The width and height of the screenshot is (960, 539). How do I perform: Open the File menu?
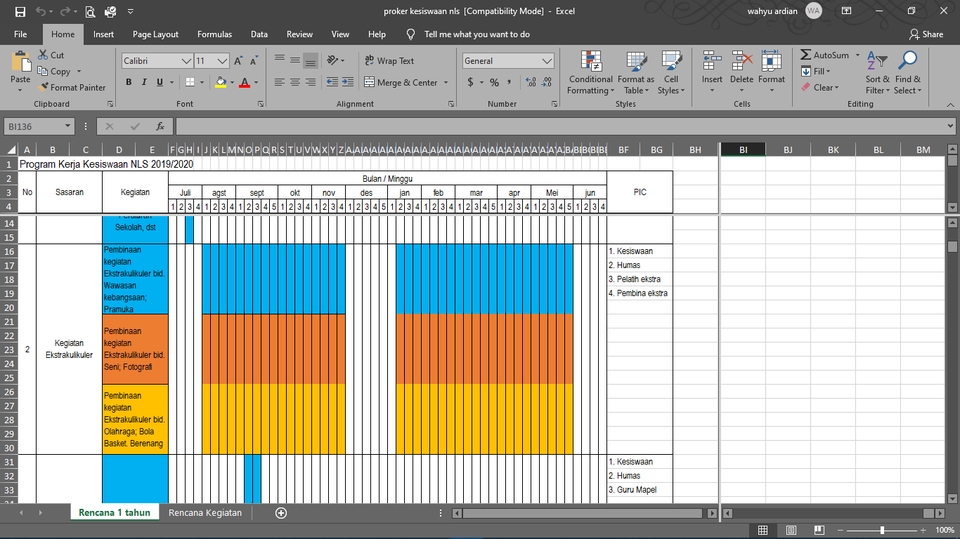click(20, 34)
